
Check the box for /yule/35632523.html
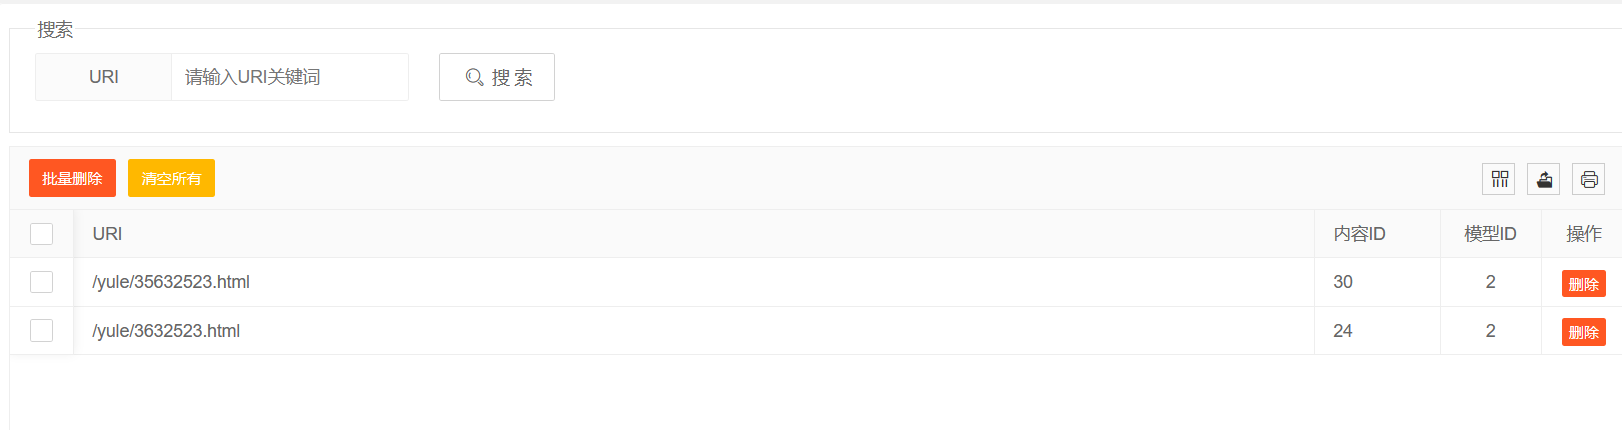click(x=42, y=282)
